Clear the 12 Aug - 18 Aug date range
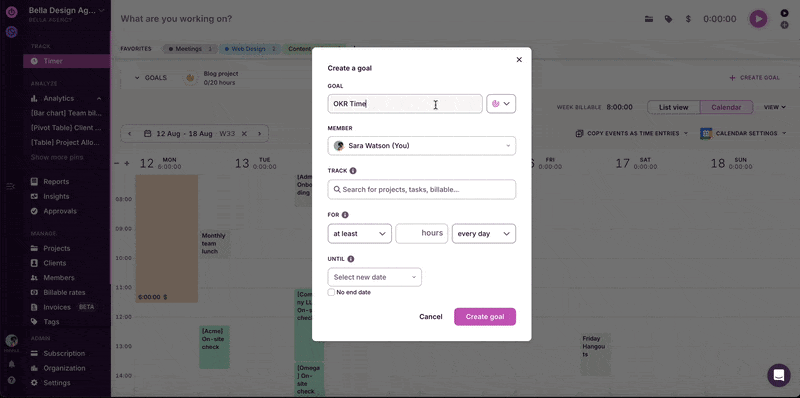 pos(244,134)
